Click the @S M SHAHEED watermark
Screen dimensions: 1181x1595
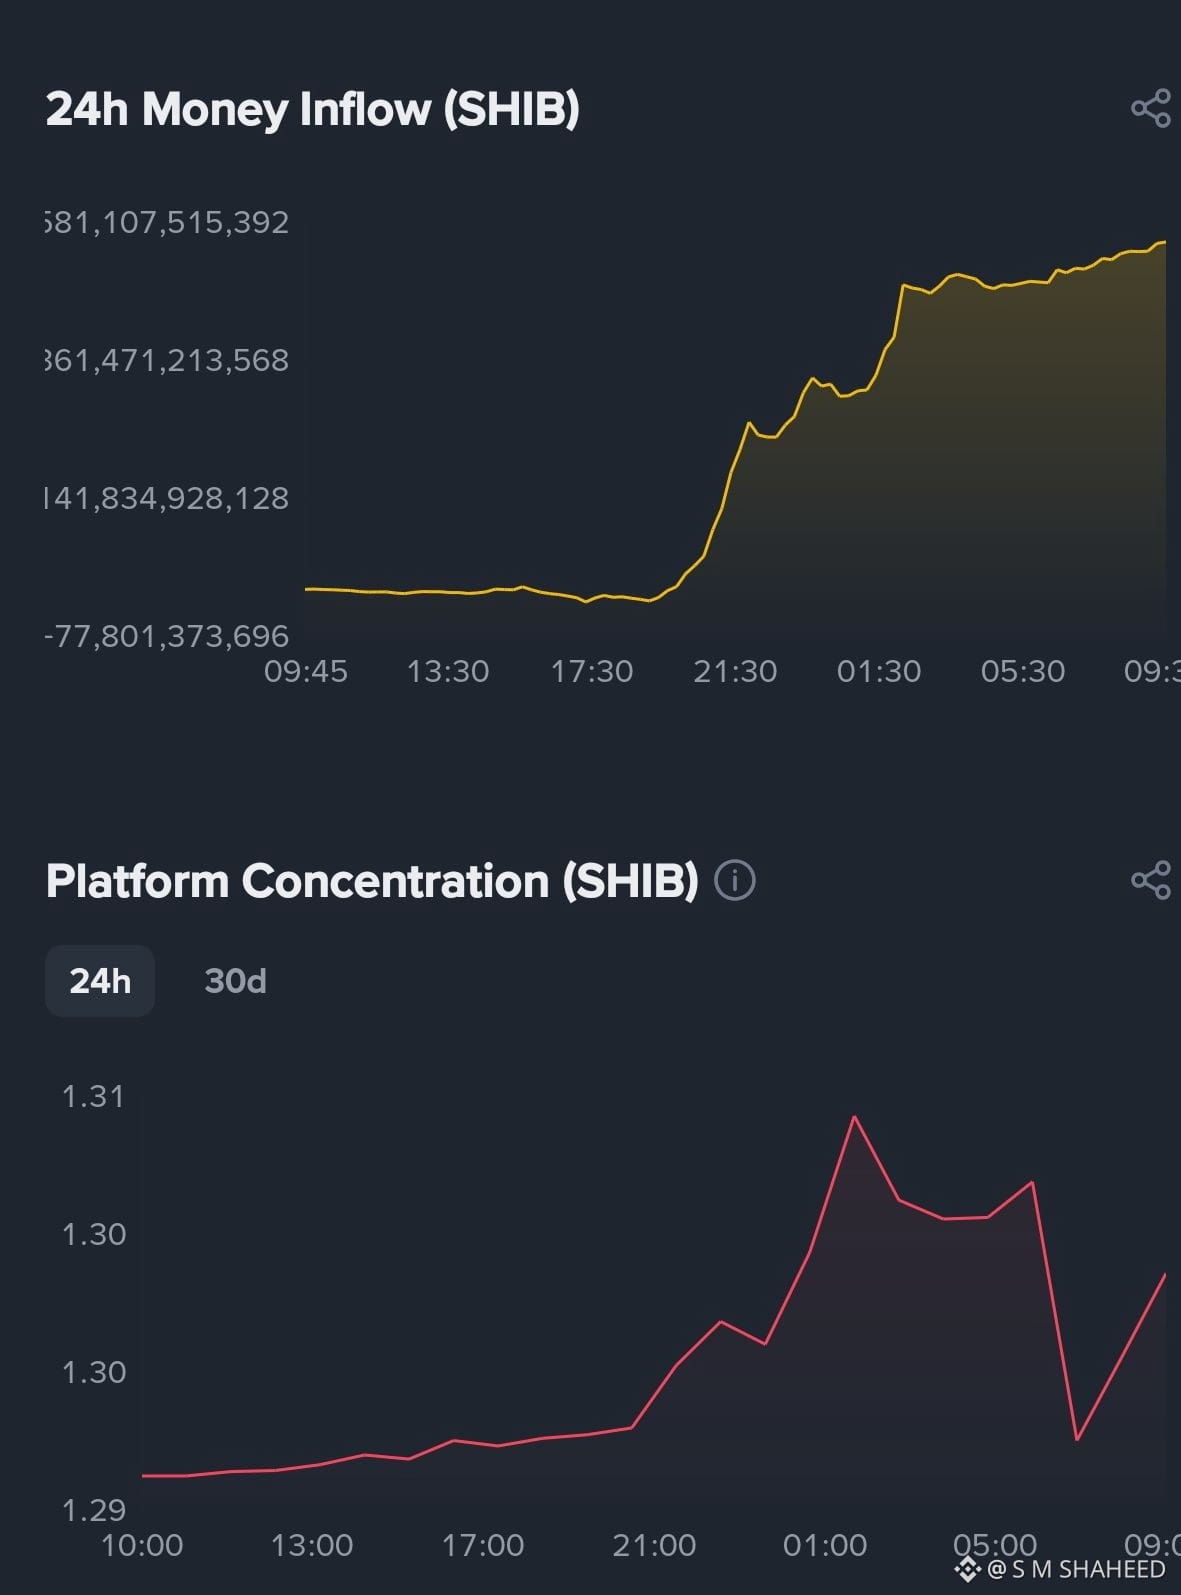[1076, 1569]
